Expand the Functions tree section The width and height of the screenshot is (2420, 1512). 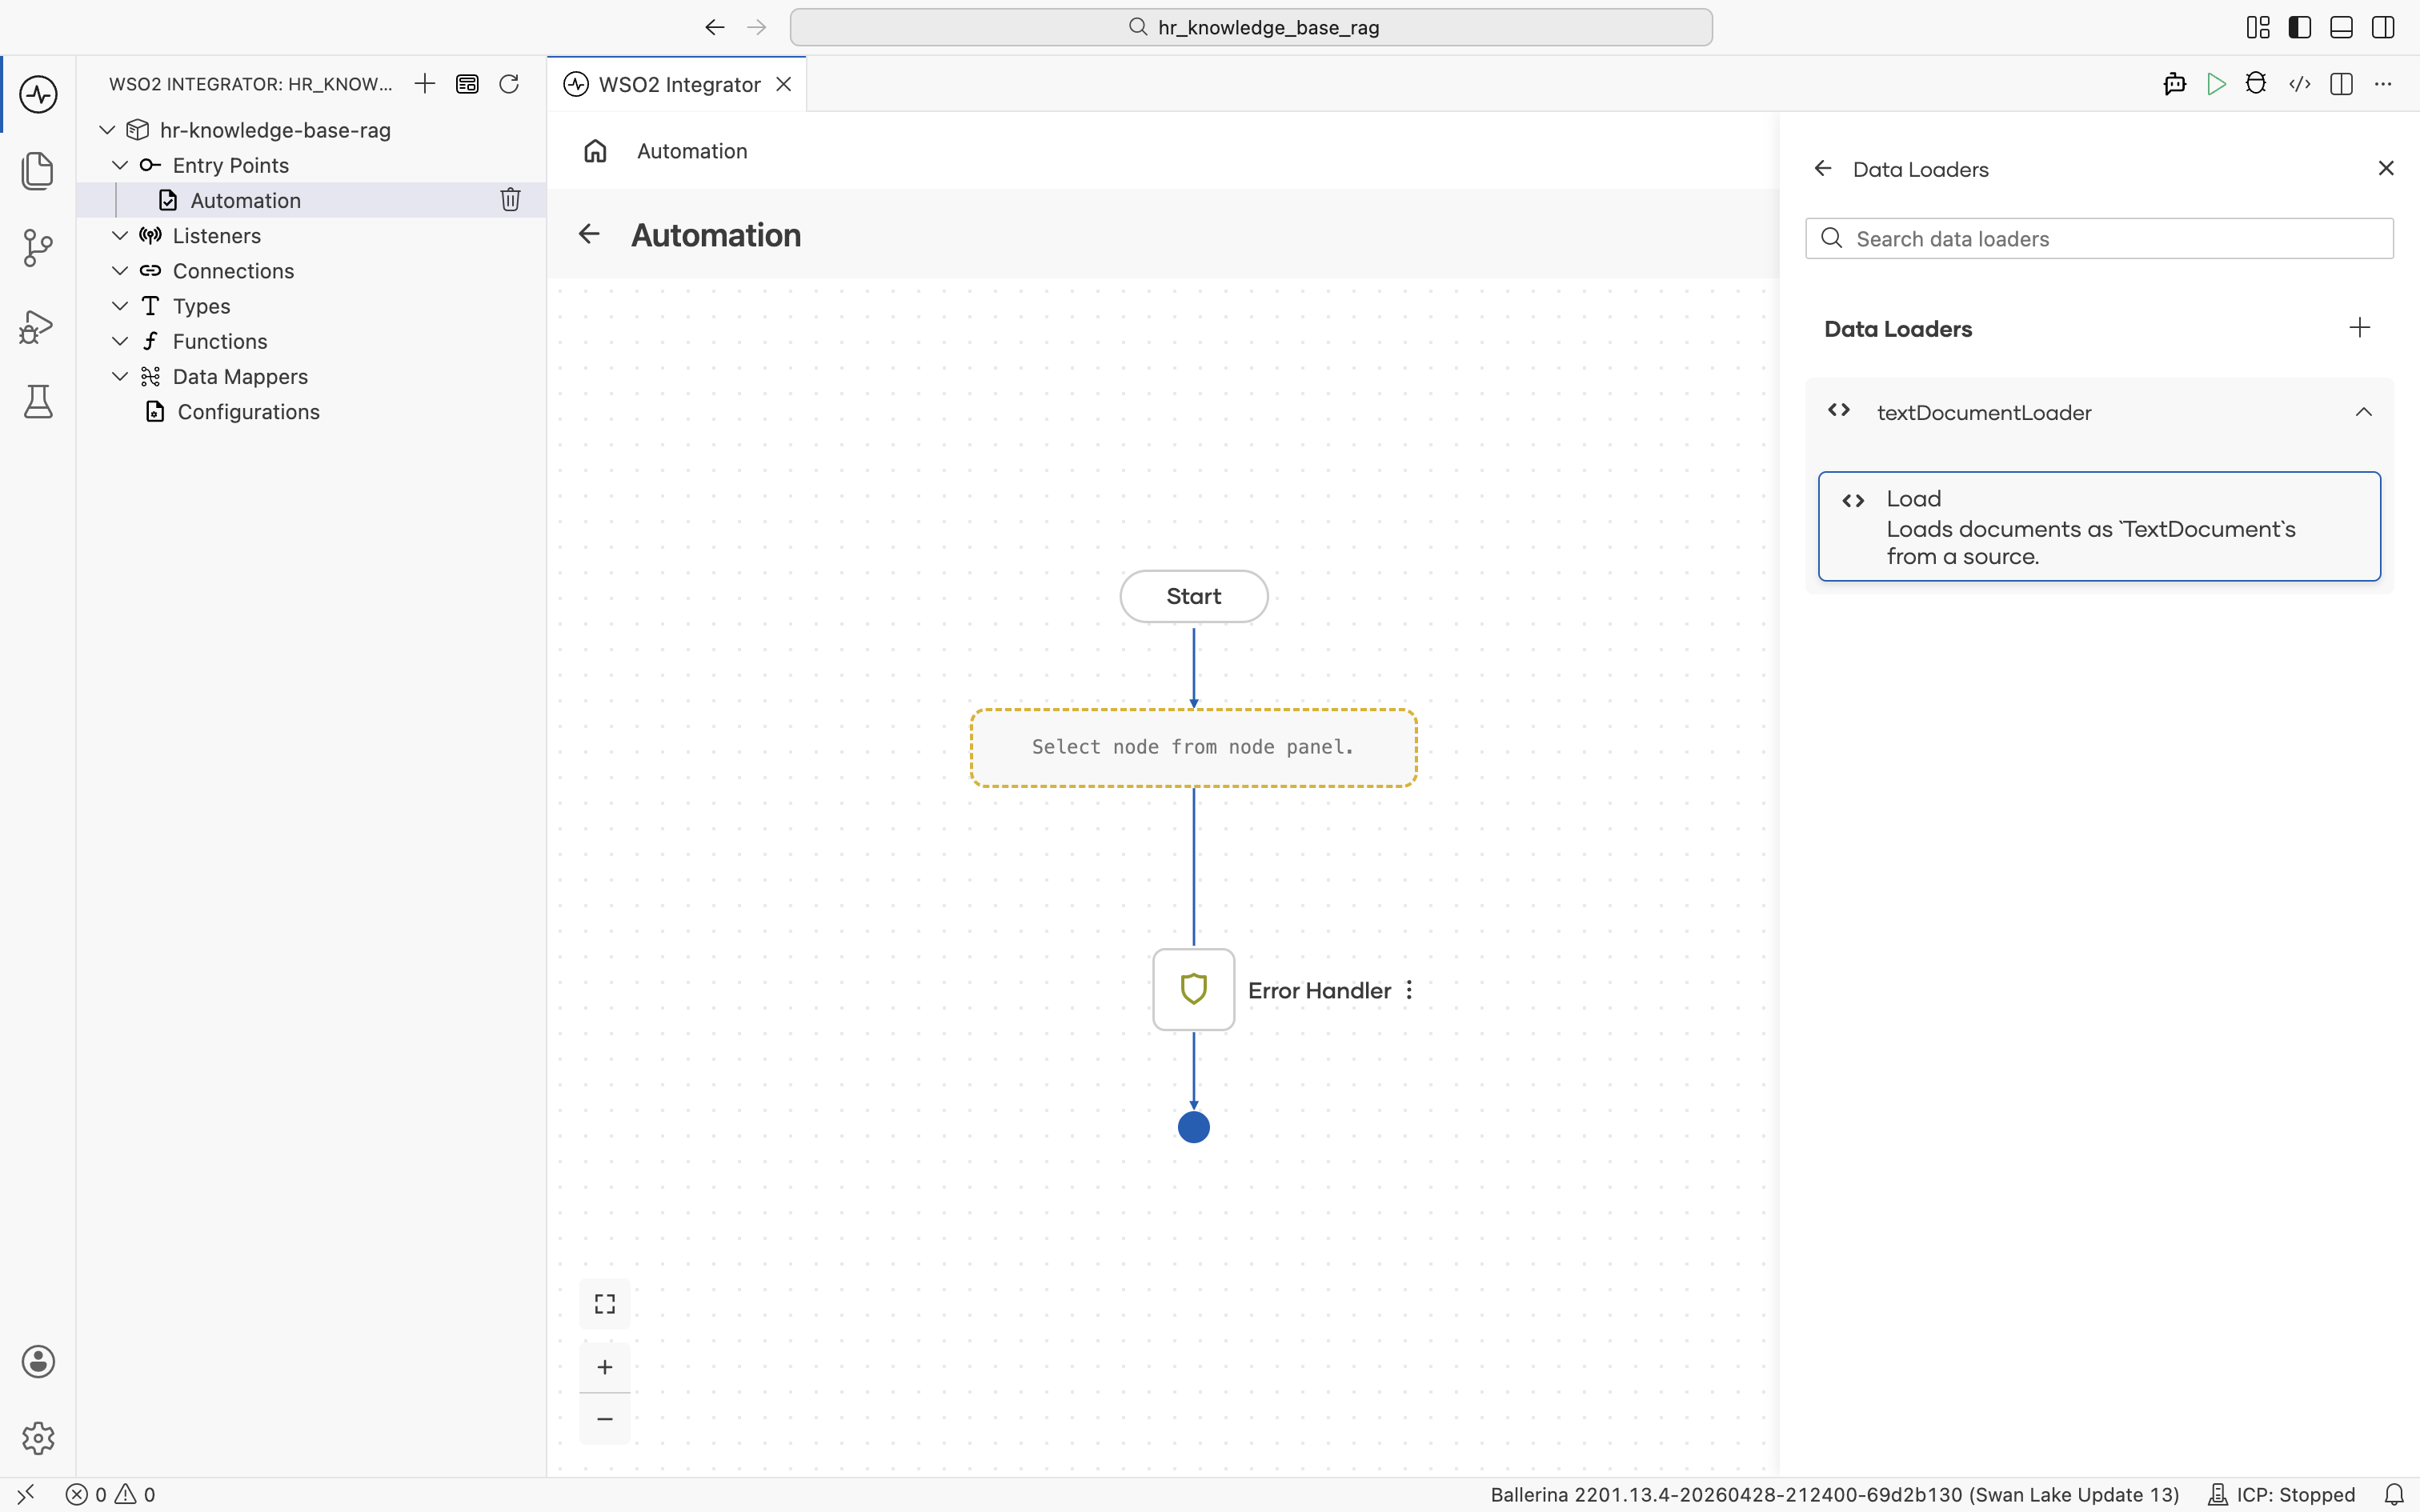click(120, 341)
